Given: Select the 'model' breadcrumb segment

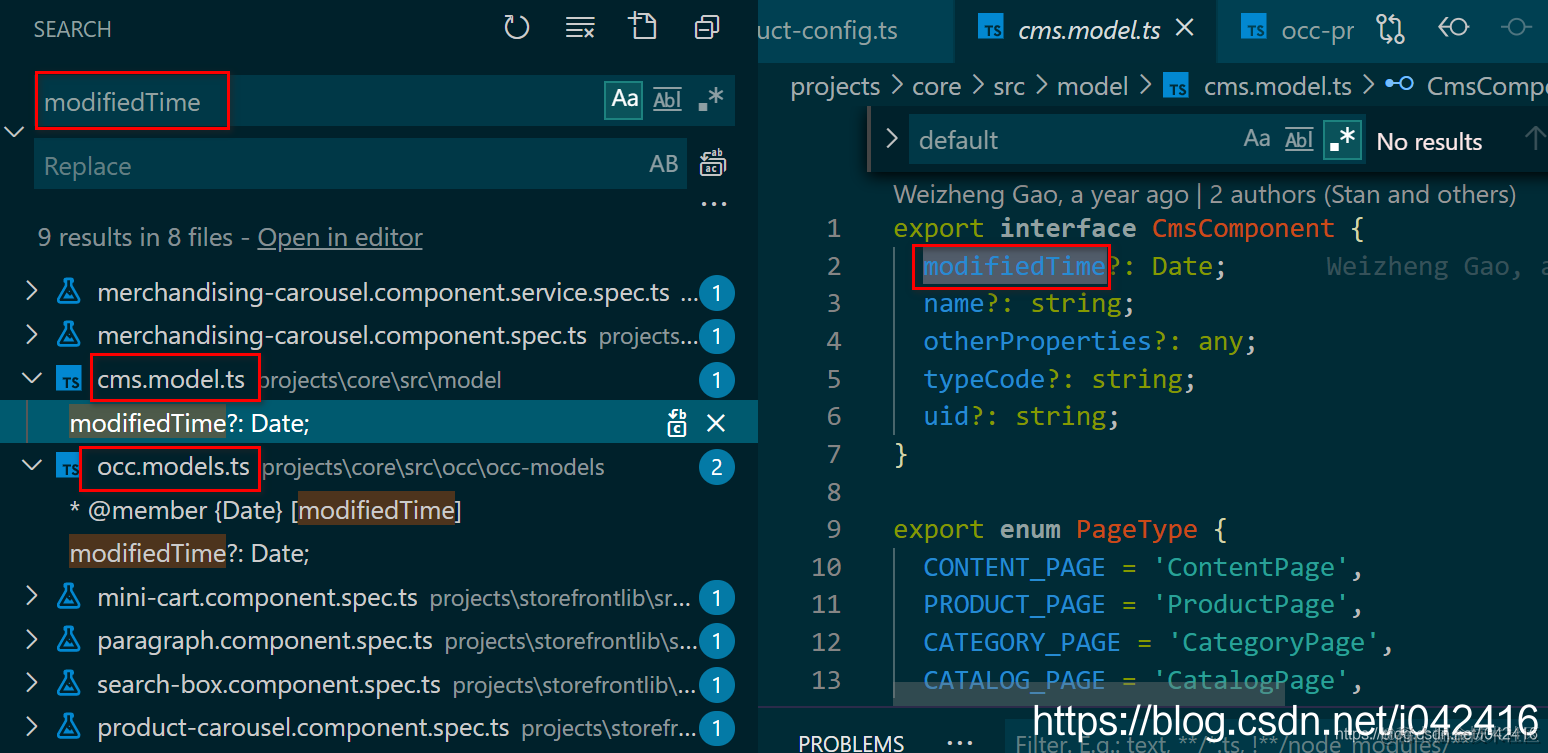Looking at the screenshot, I should 1092,87.
